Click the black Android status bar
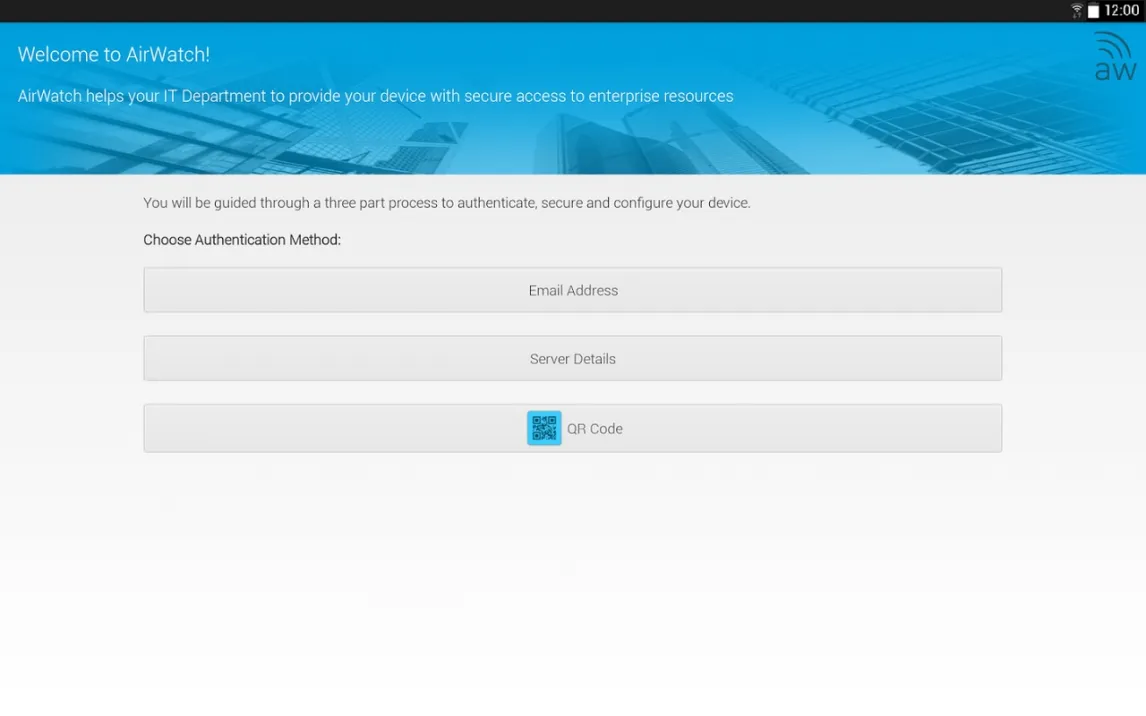The height and width of the screenshot is (716, 1146). click(500, 11)
